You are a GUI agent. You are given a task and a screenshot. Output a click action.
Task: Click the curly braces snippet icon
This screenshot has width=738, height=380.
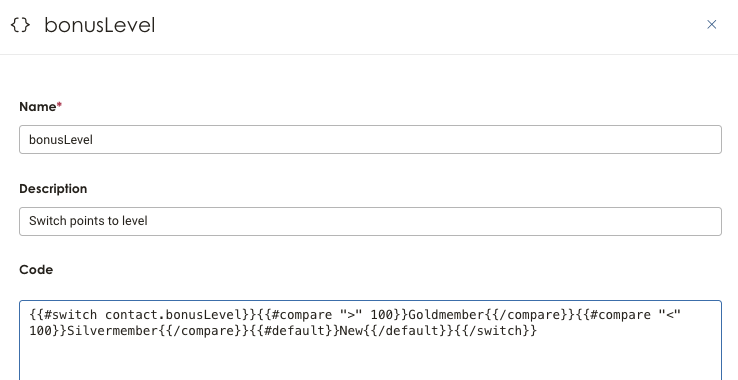[20, 25]
